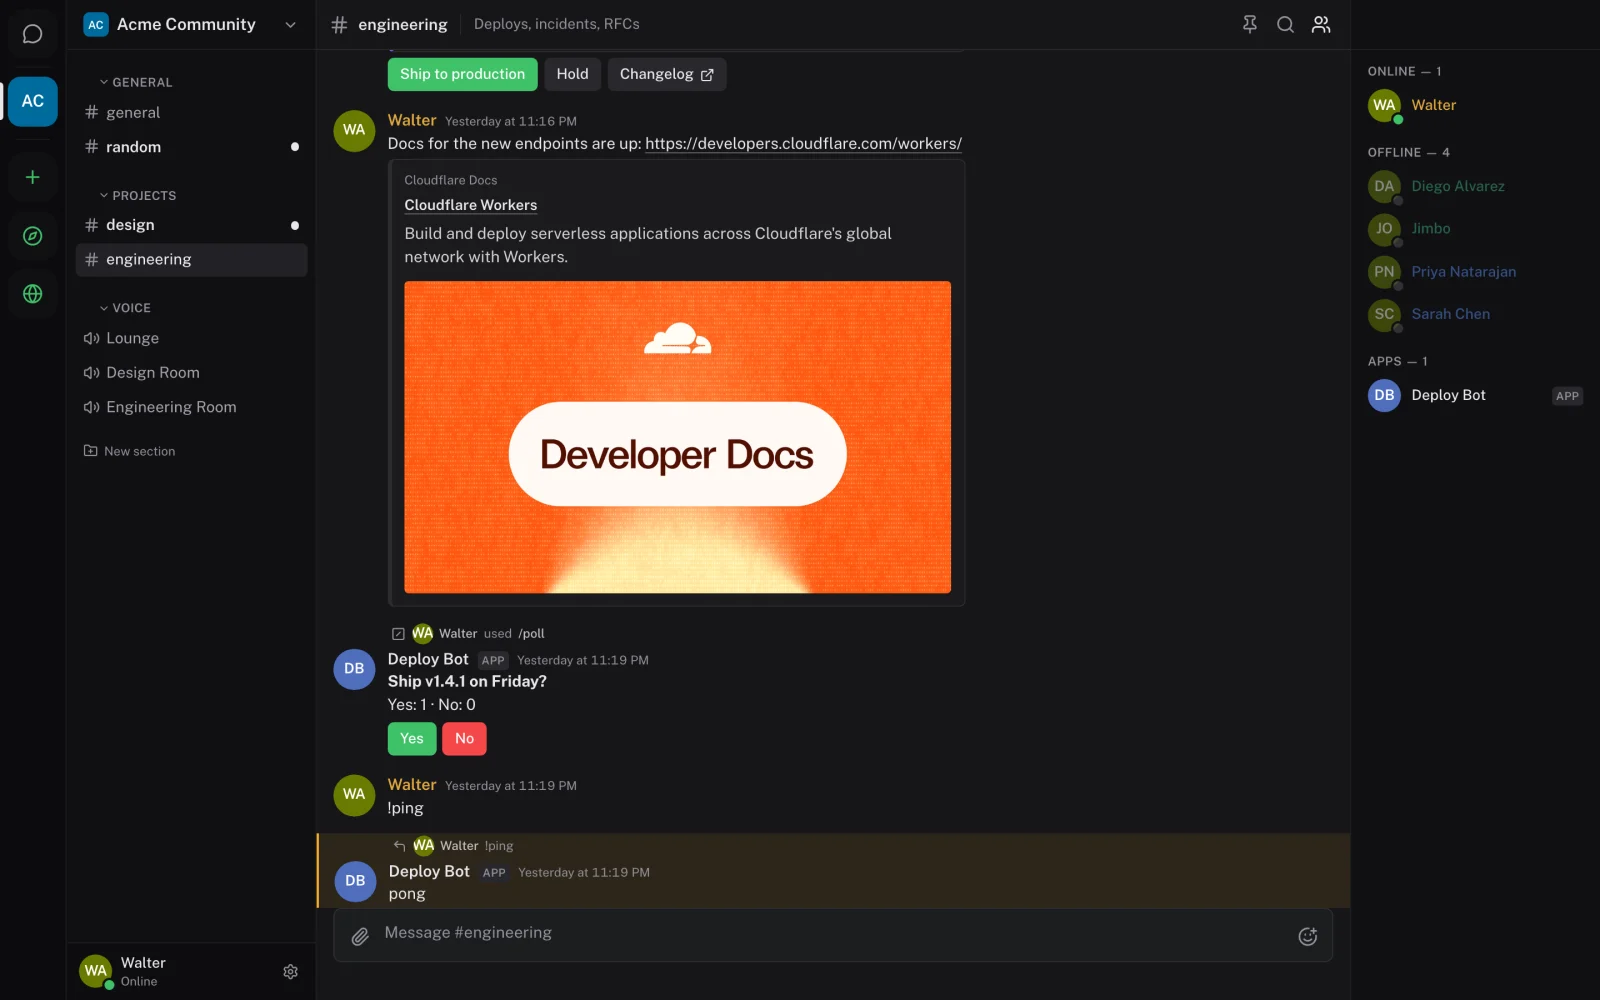This screenshot has height=1000, width=1600.
Task: Open the Cloudflare Workers embed title link
Action: [x=470, y=205]
